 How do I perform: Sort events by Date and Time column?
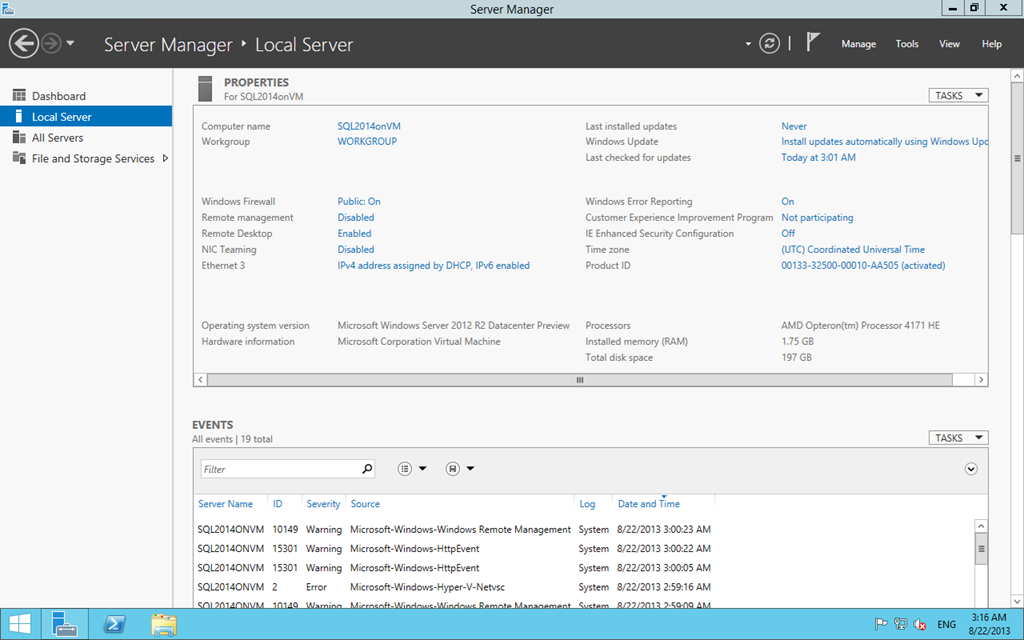[x=648, y=504]
